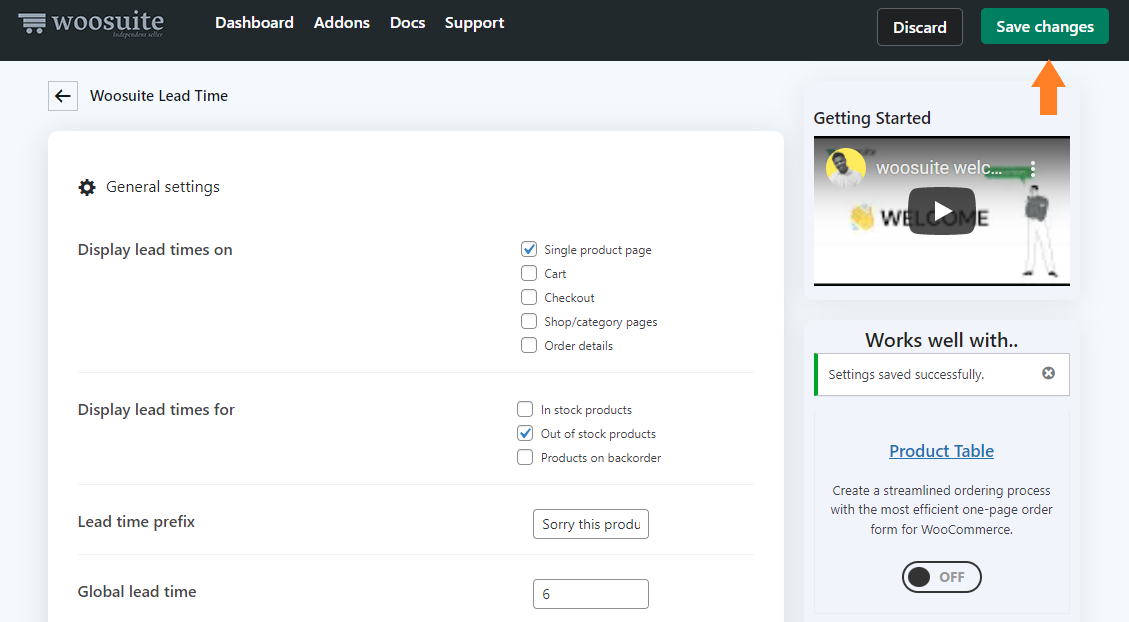The image size is (1129, 622).
Task: Uncheck Out of stock products
Action: pos(525,433)
